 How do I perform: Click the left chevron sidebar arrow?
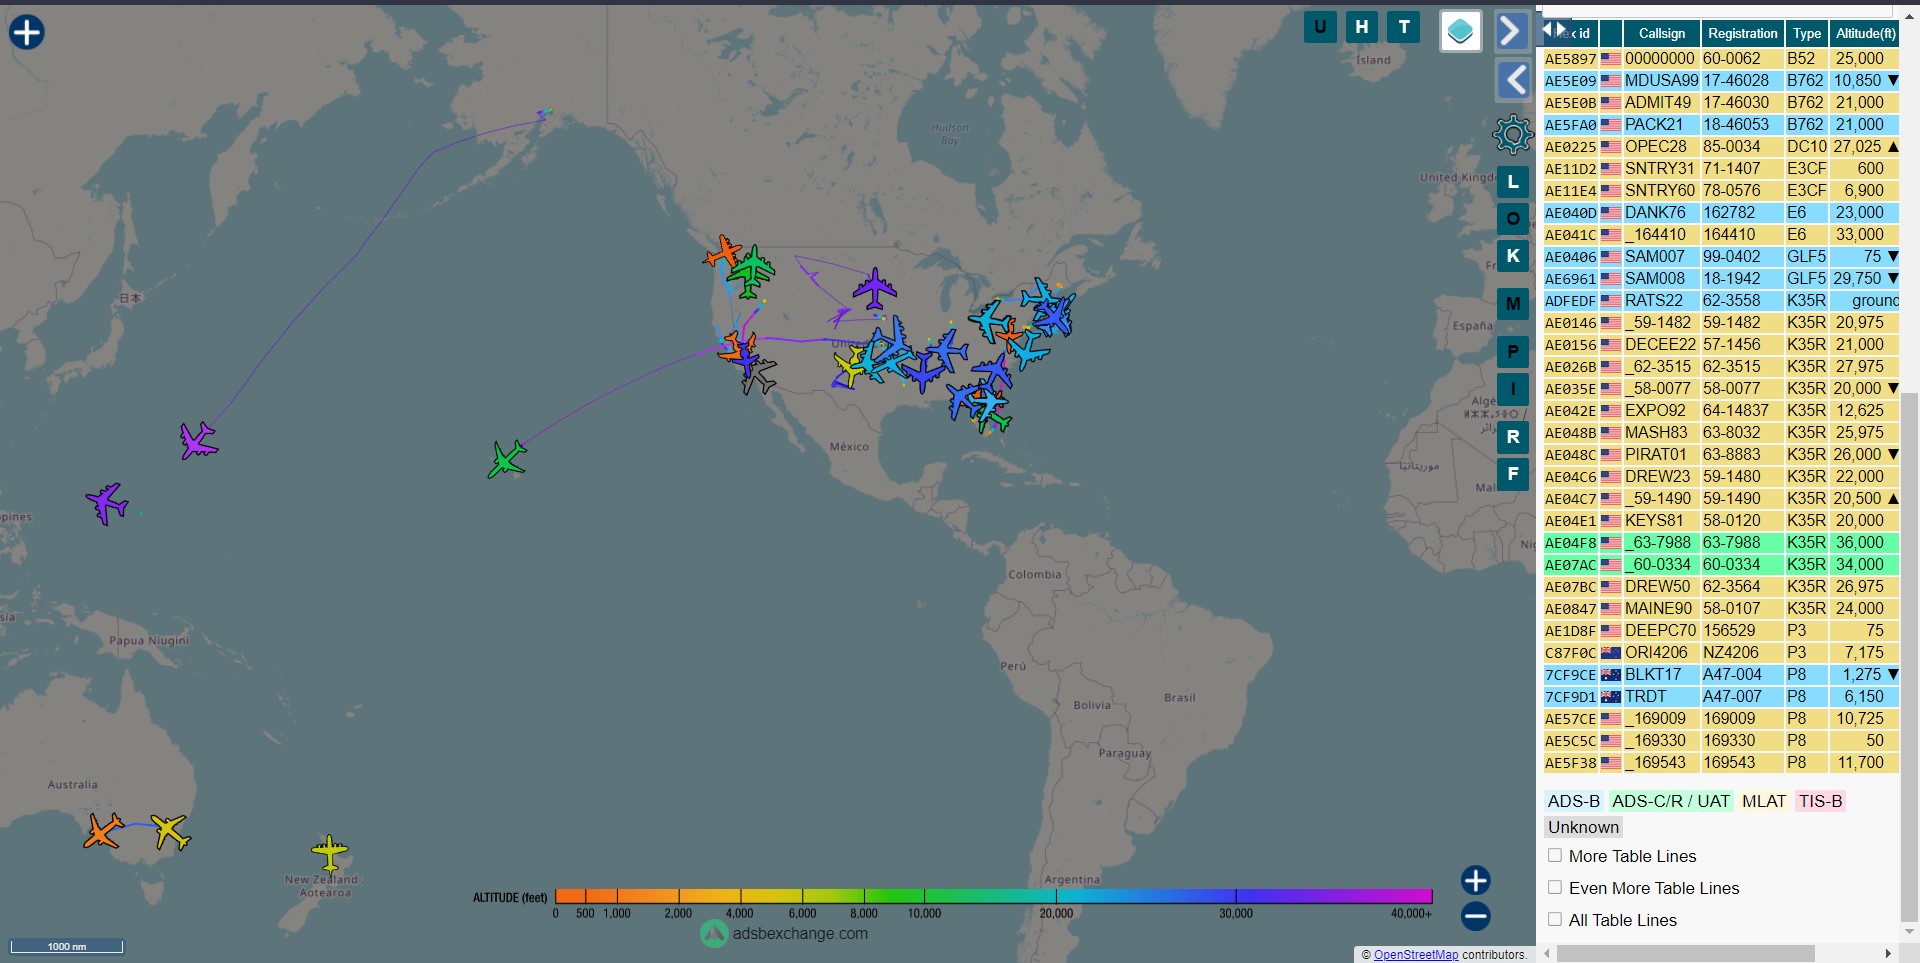(x=1513, y=79)
